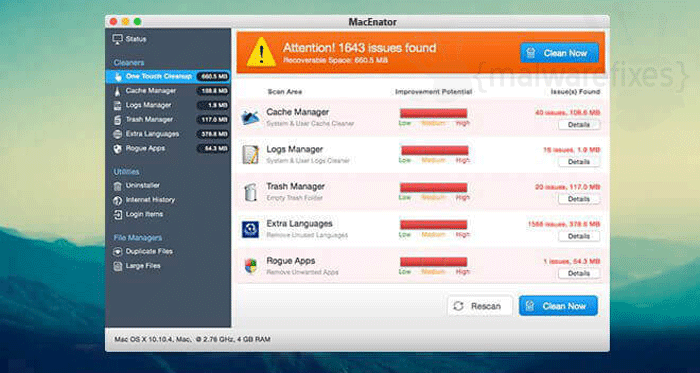The width and height of the screenshot is (700, 373).
Task: Click the Trash Manager sidebar icon
Action: click(117, 120)
